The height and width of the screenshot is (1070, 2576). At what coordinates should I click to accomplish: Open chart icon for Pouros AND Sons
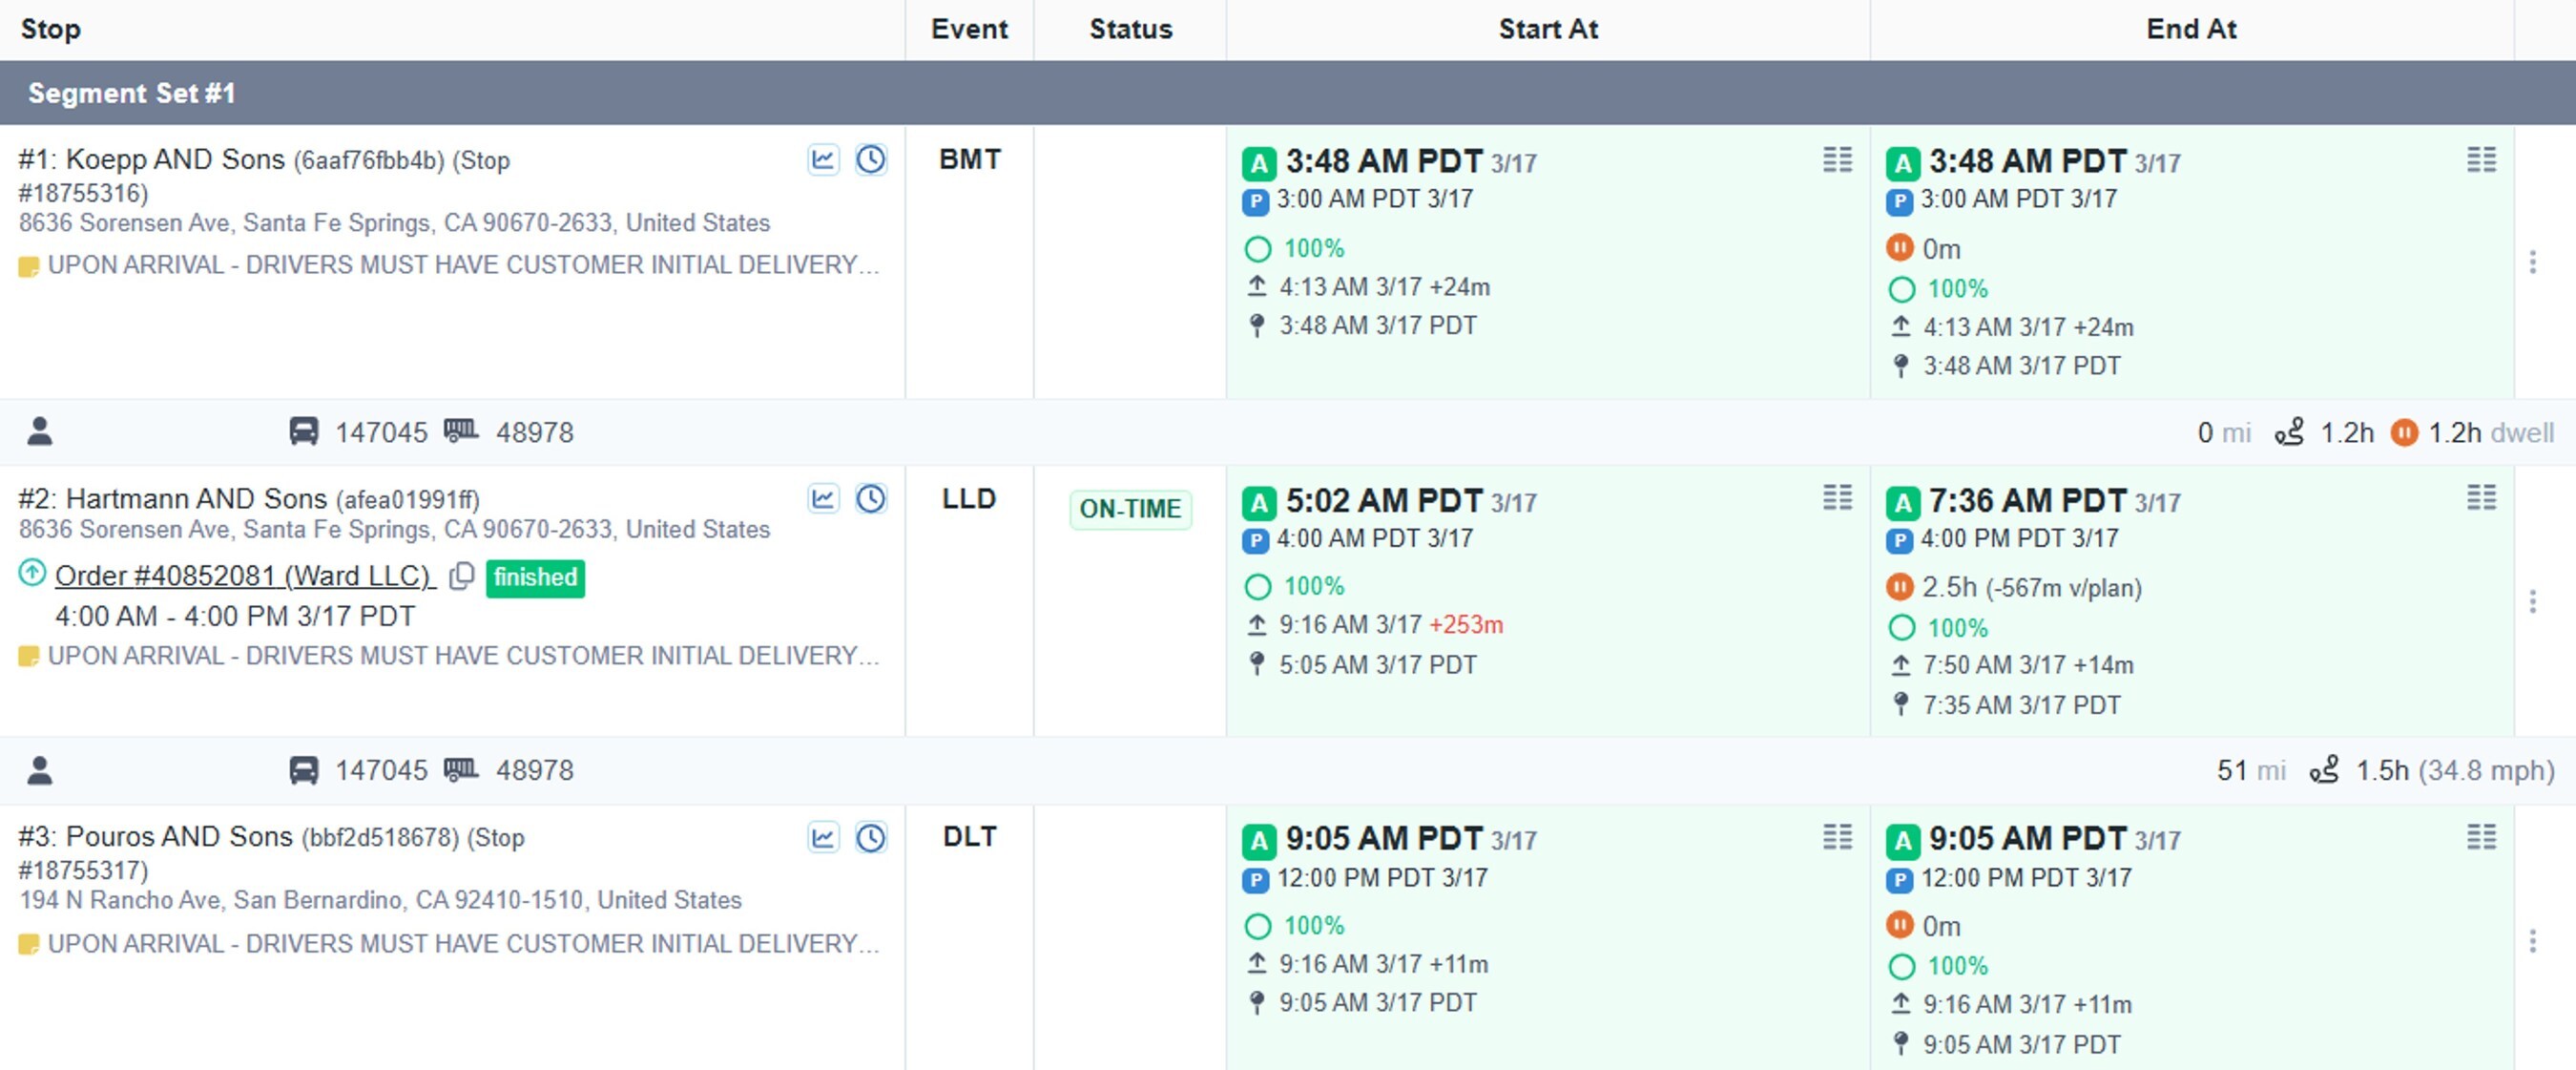pyautogui.click(x=823, y=838)
